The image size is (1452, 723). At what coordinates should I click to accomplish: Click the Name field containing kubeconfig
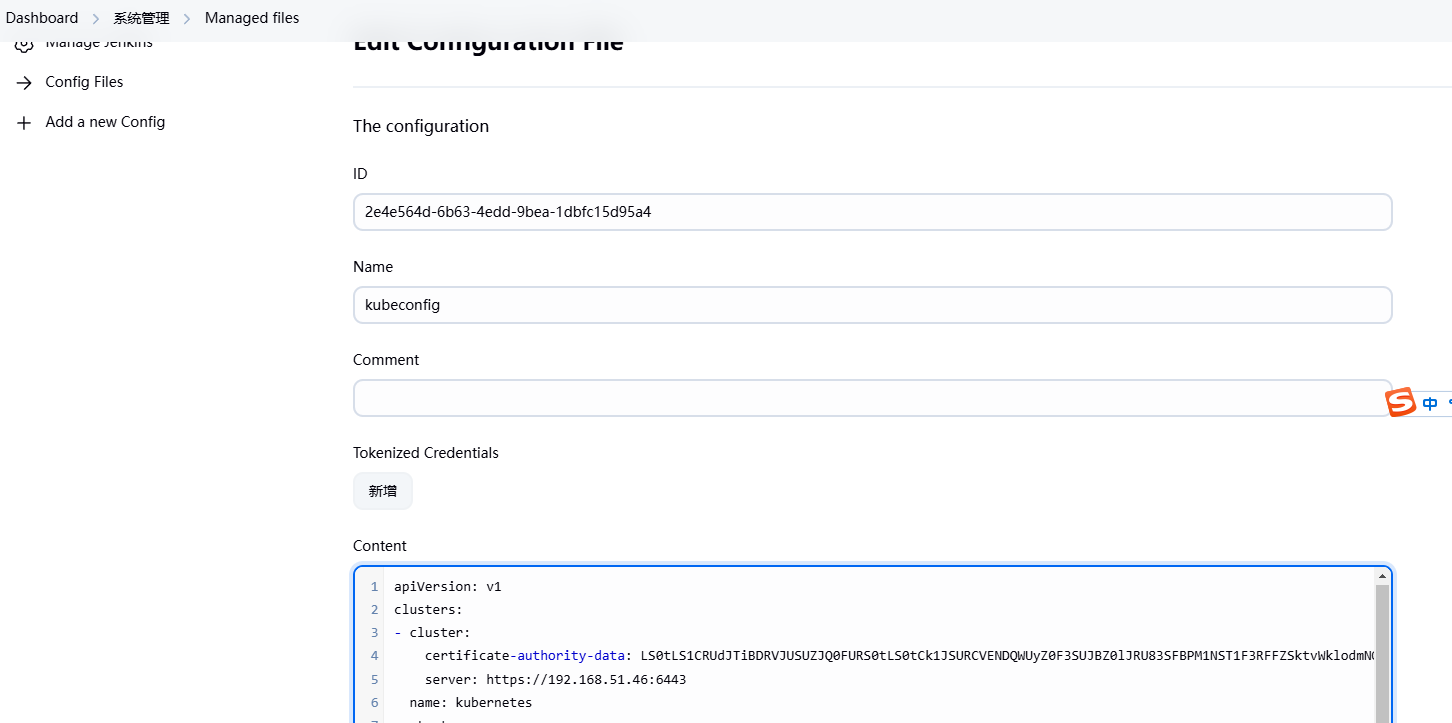coord(872,305)
